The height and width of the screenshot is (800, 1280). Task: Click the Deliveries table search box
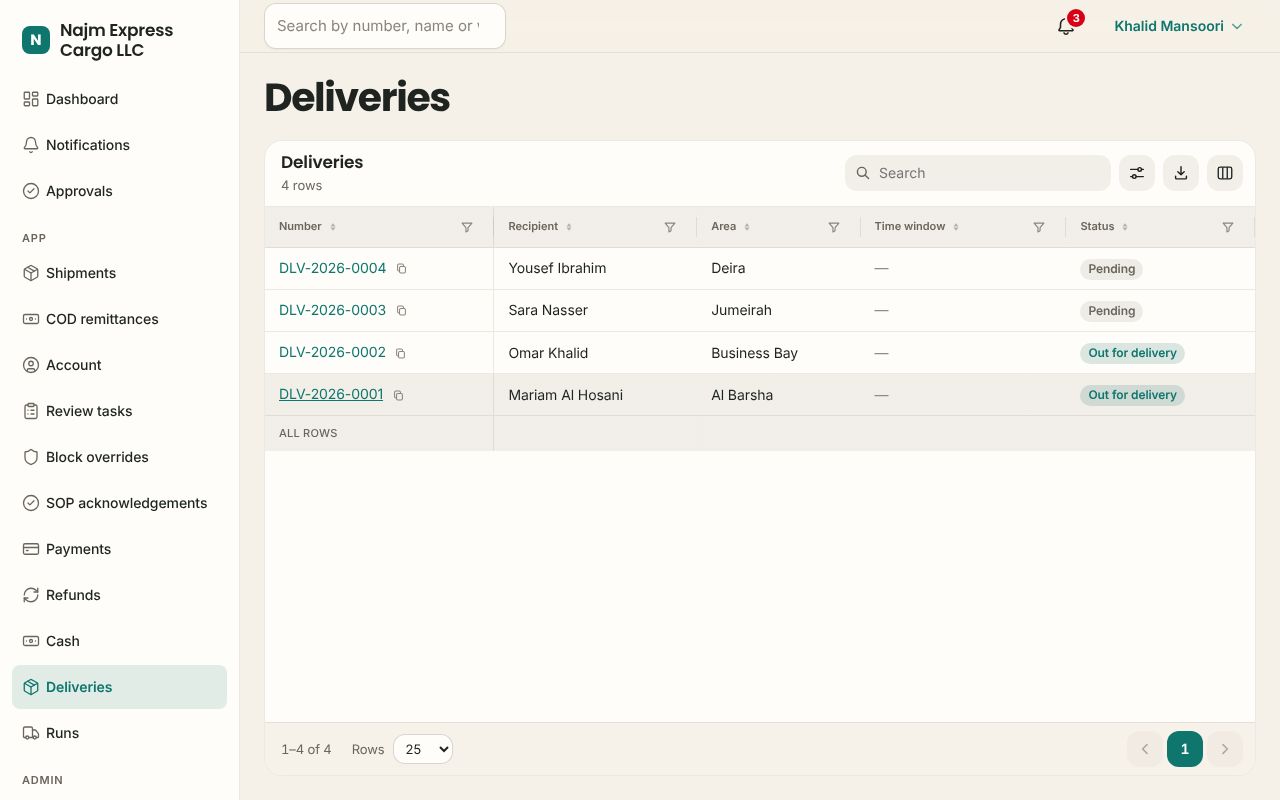[x=978, y=173]
